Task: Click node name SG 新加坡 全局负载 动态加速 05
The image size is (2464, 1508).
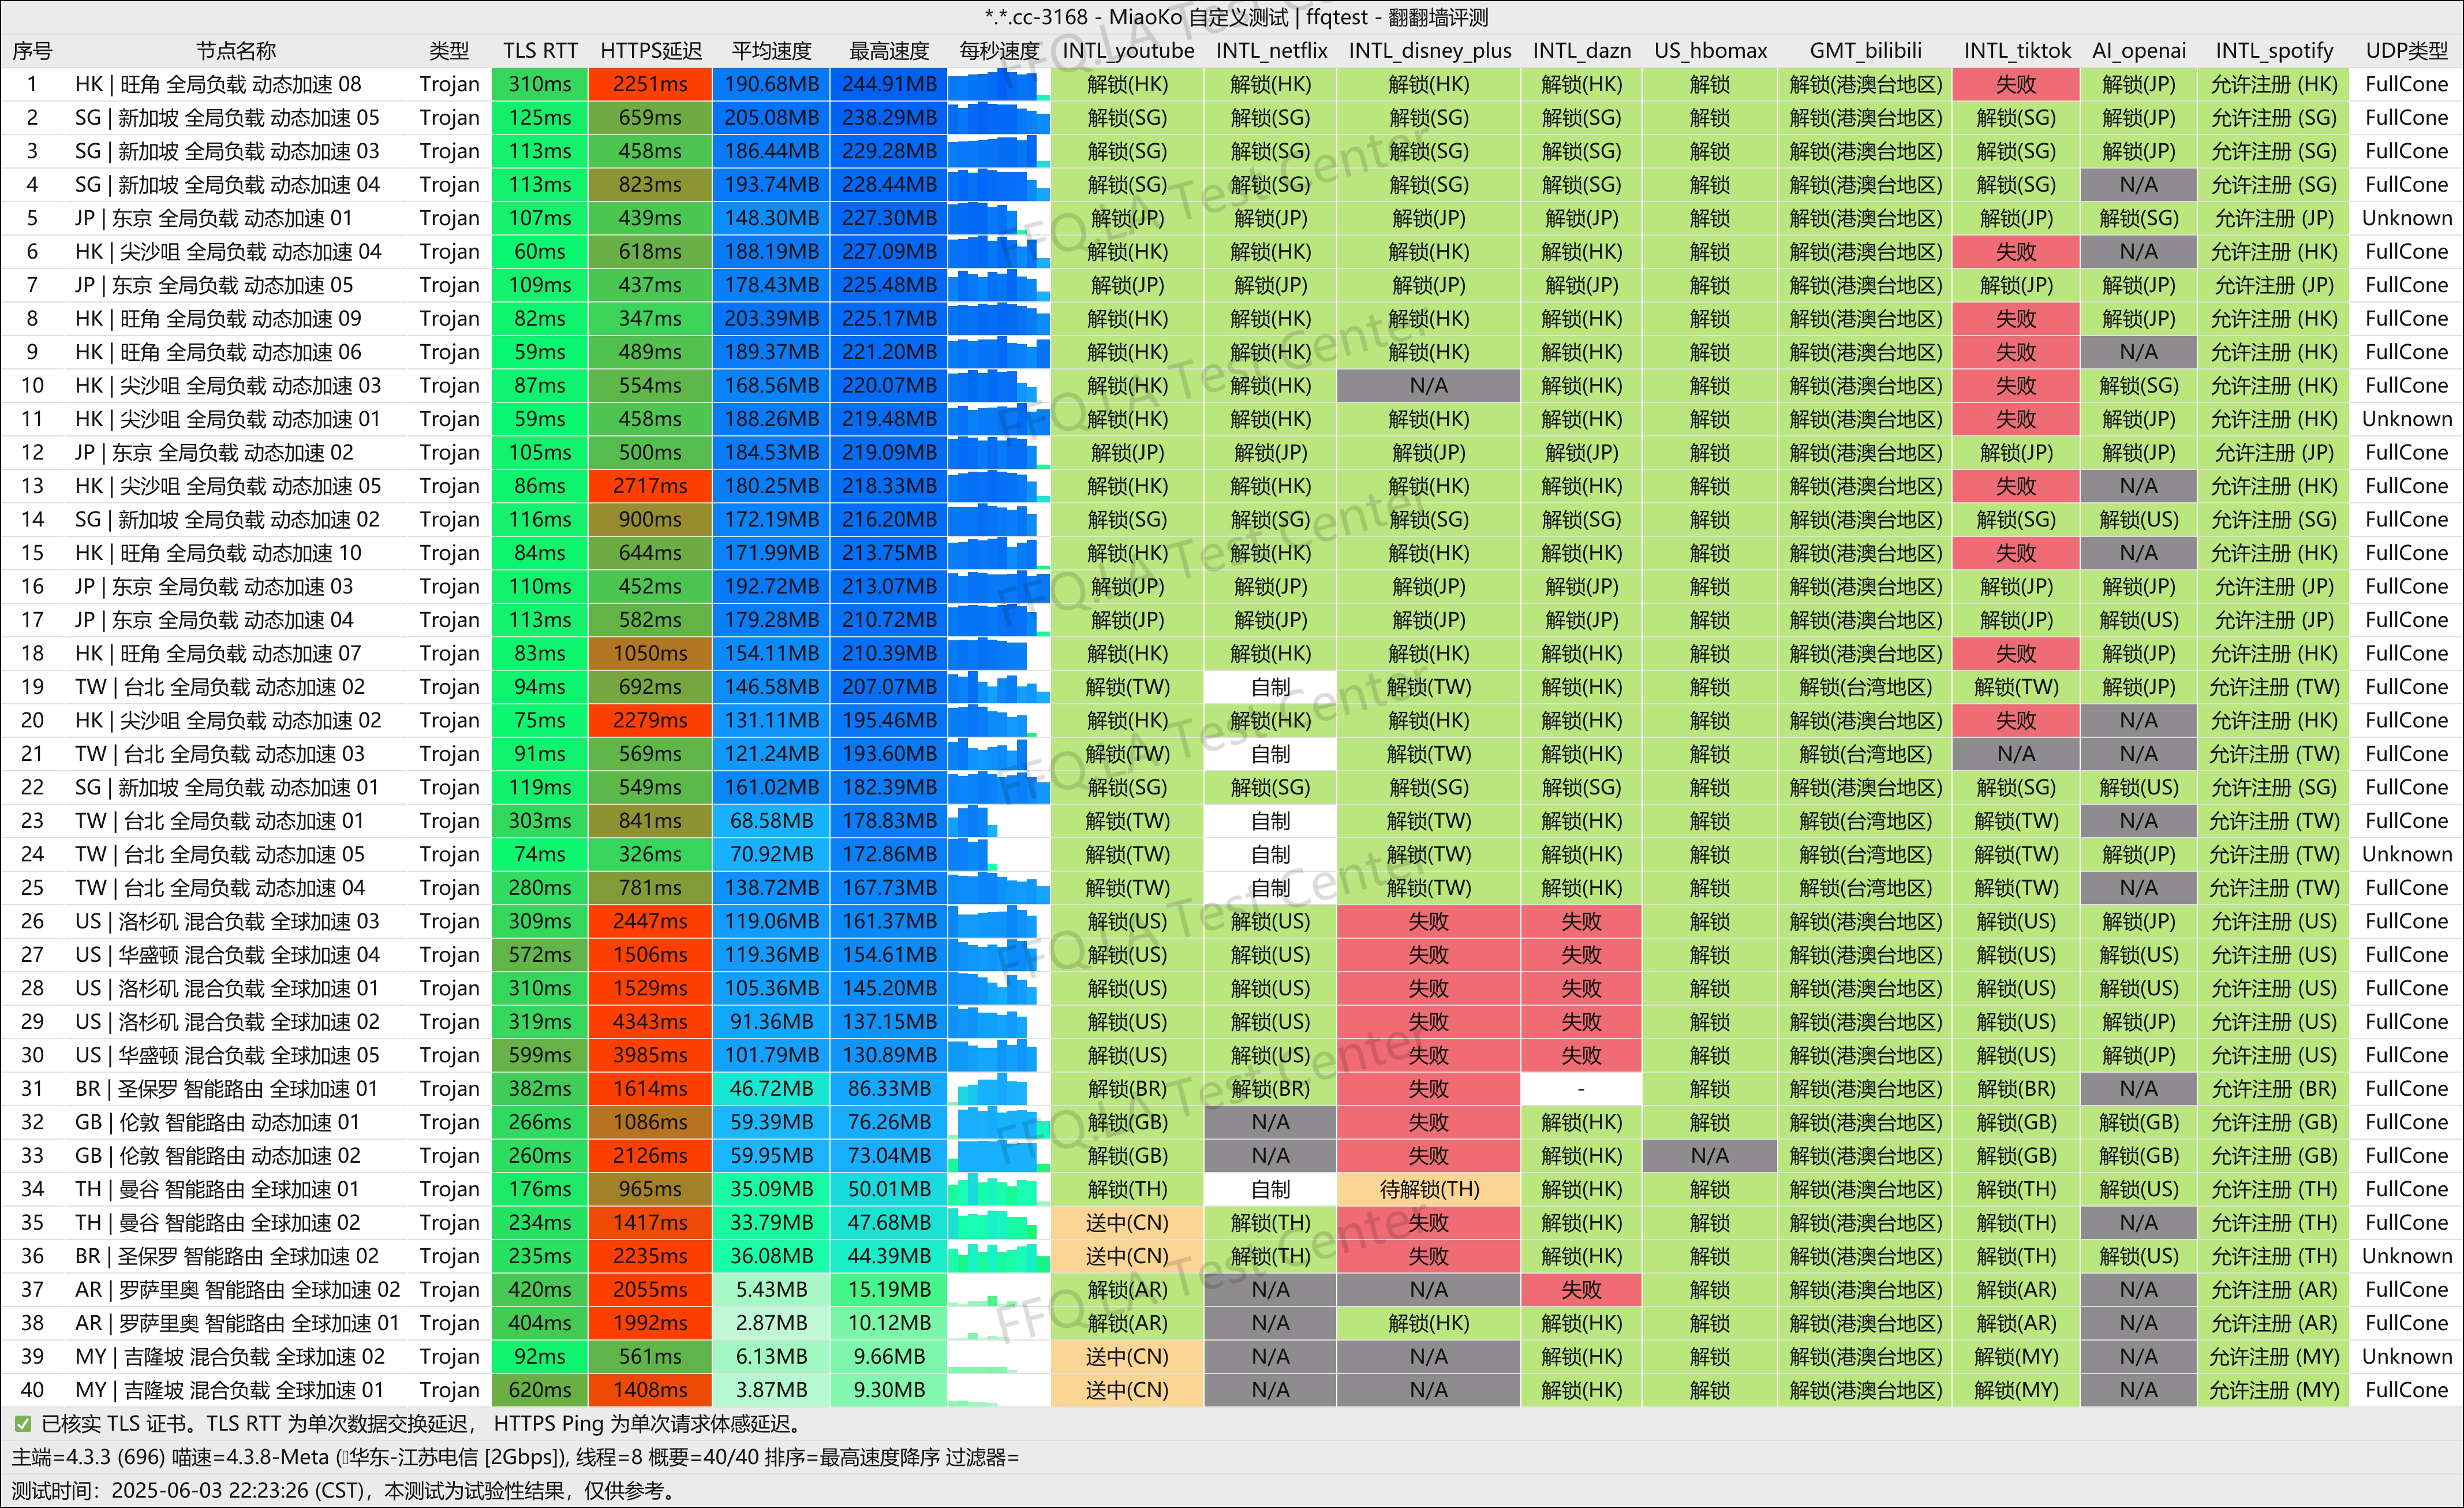Action: pyautogui.click(x=227, y=118)
